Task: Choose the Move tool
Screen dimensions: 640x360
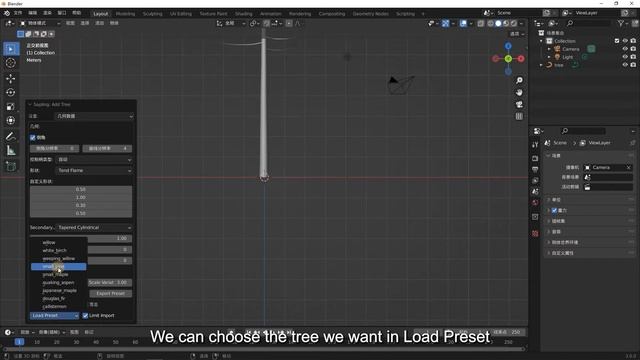Action: 11,78
